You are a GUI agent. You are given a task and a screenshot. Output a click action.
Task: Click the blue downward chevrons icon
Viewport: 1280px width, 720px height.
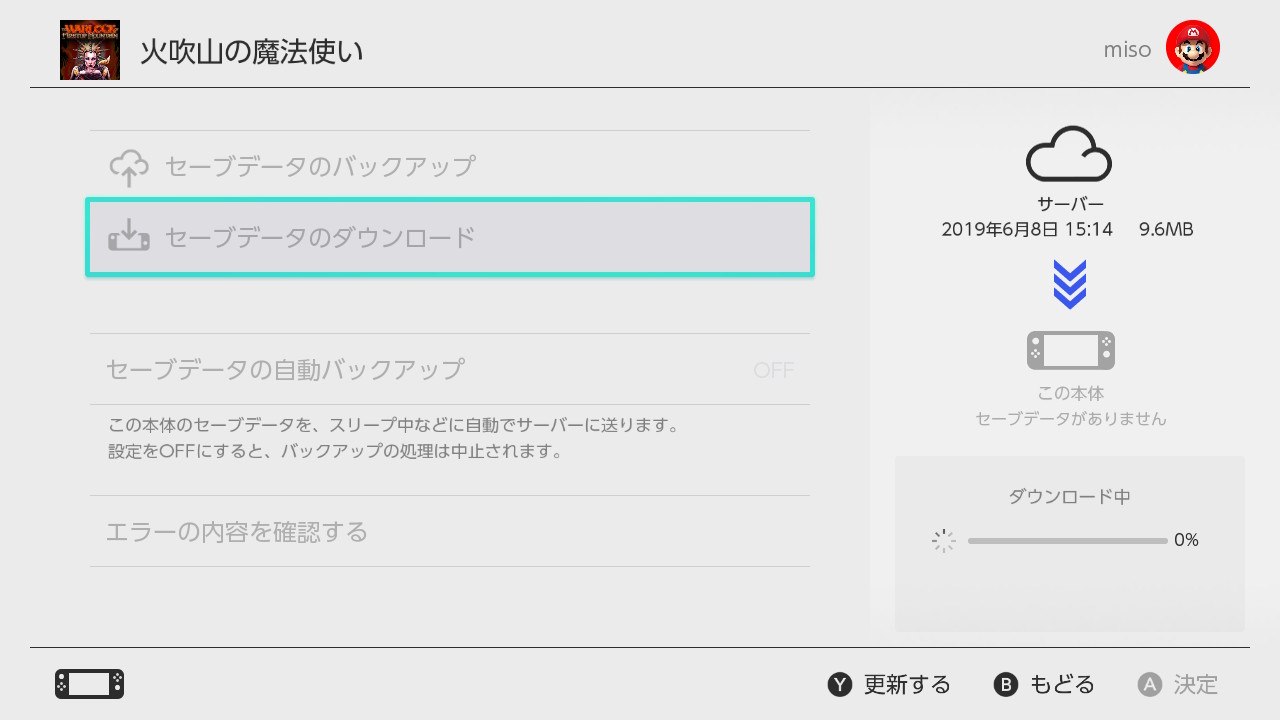coord(1069,284)
